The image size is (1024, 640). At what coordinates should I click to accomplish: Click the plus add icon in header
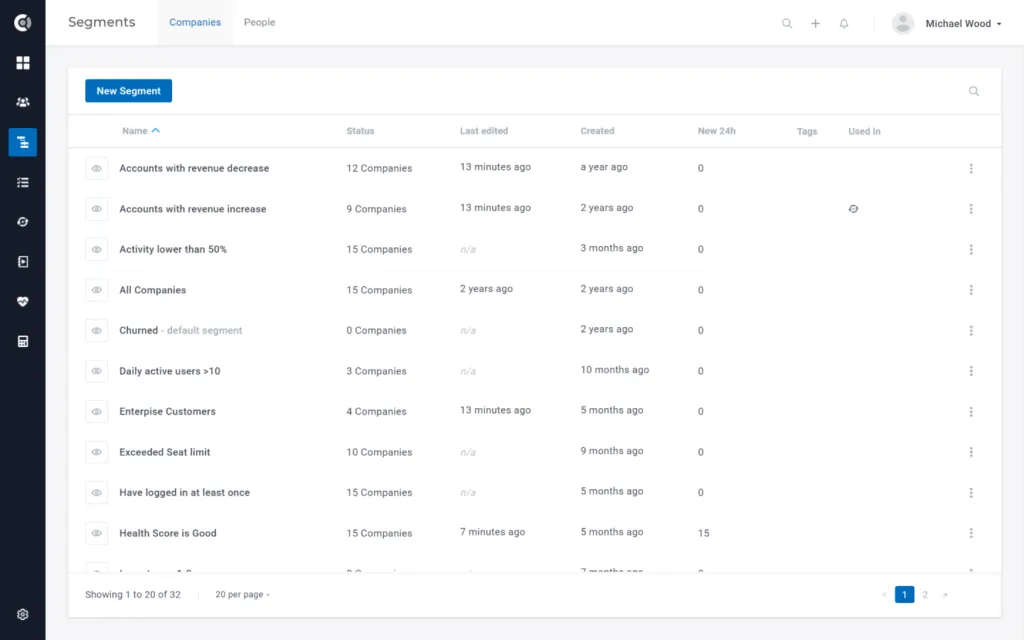pos(816,24)
